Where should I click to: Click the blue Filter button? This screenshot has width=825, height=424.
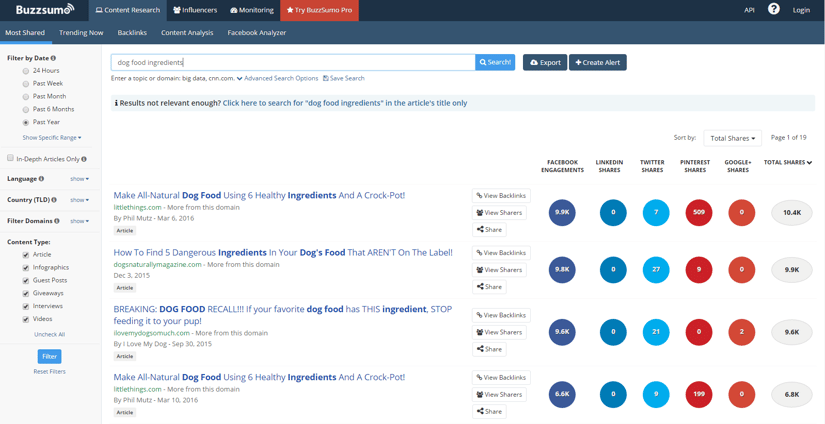49,356
